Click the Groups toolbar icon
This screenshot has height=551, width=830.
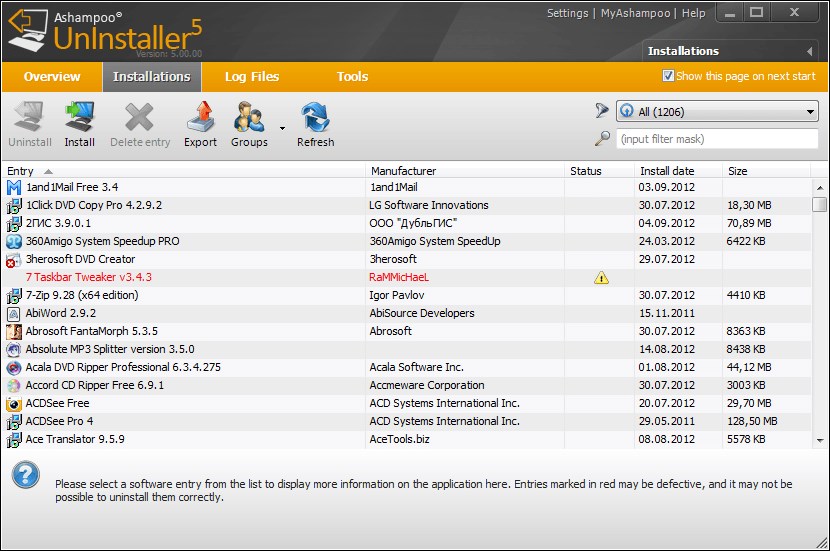coord(249,116)
